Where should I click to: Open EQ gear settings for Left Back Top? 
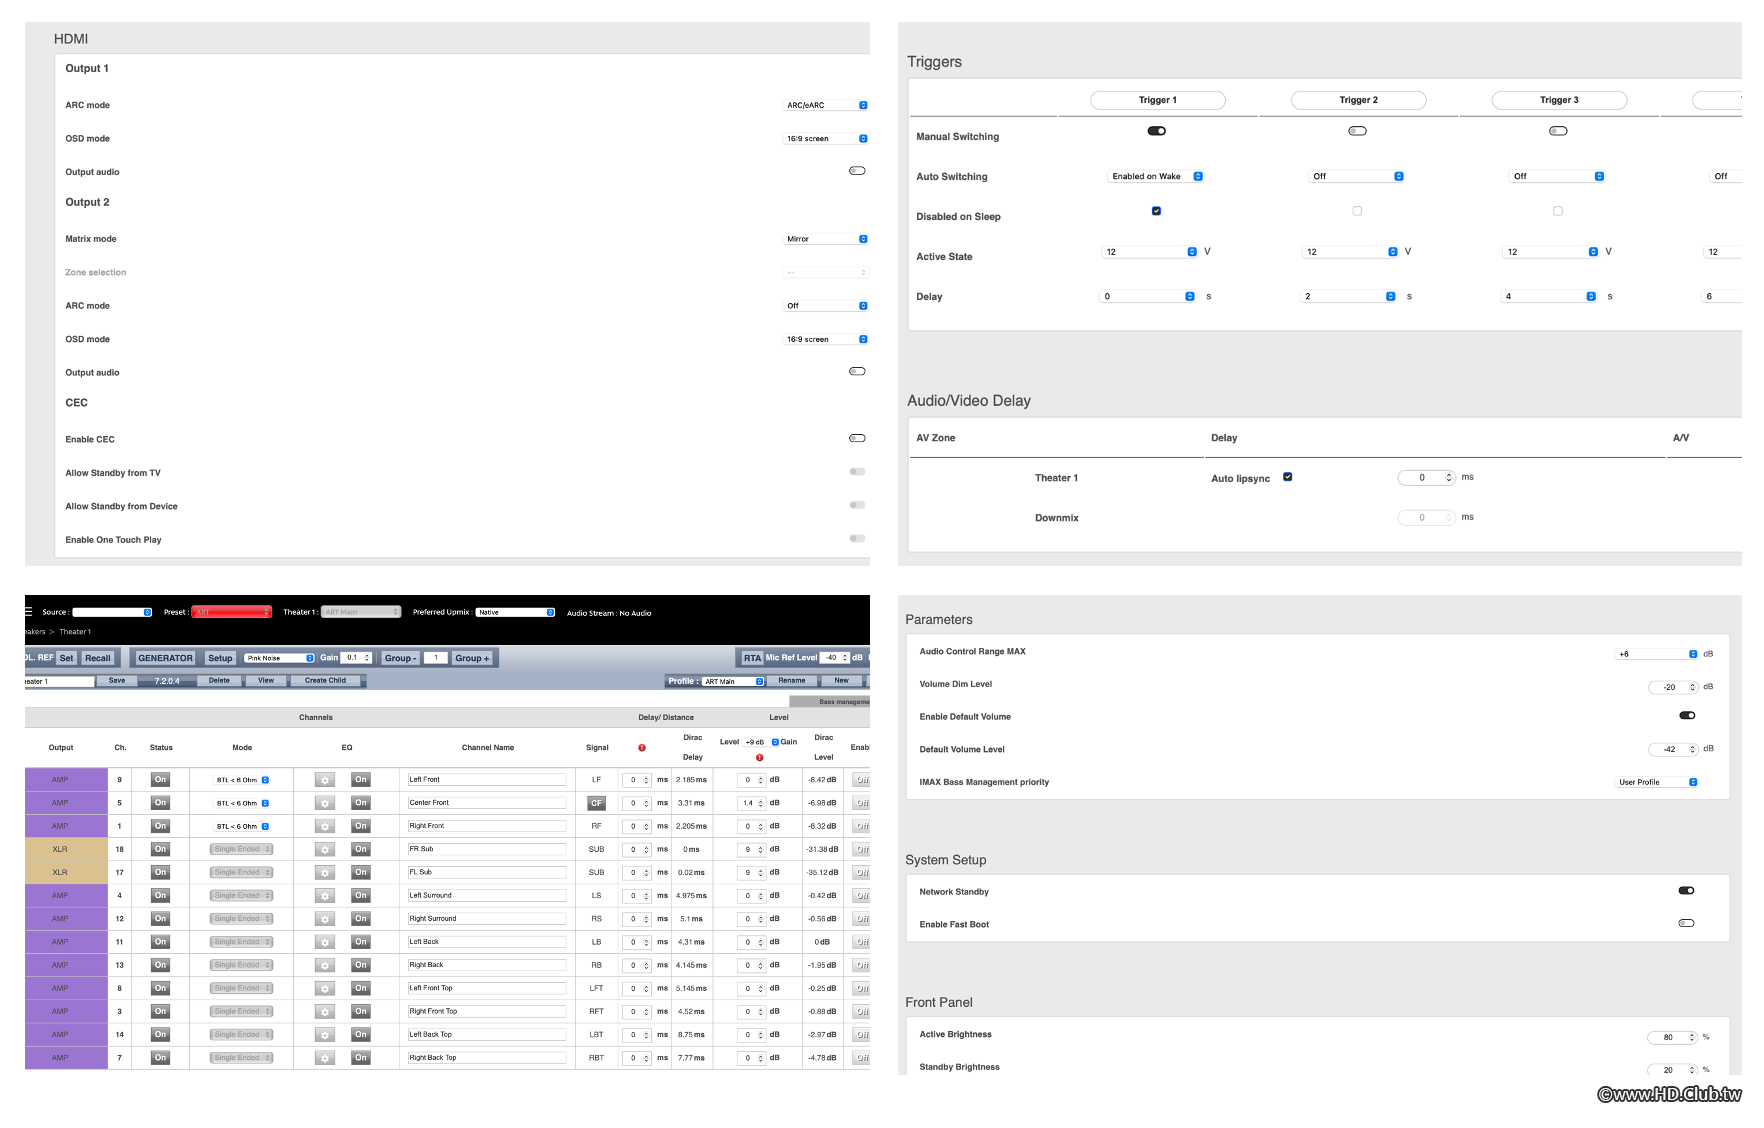[x=324, y=1035]
